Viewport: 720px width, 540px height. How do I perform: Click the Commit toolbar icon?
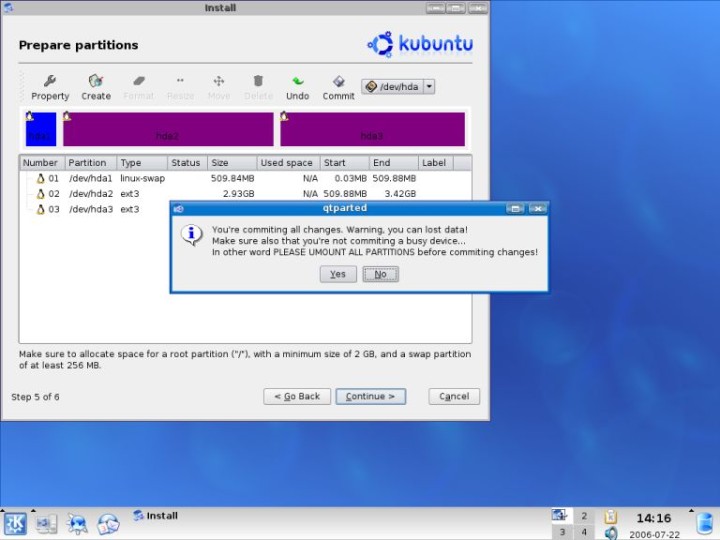coord(338,87)
